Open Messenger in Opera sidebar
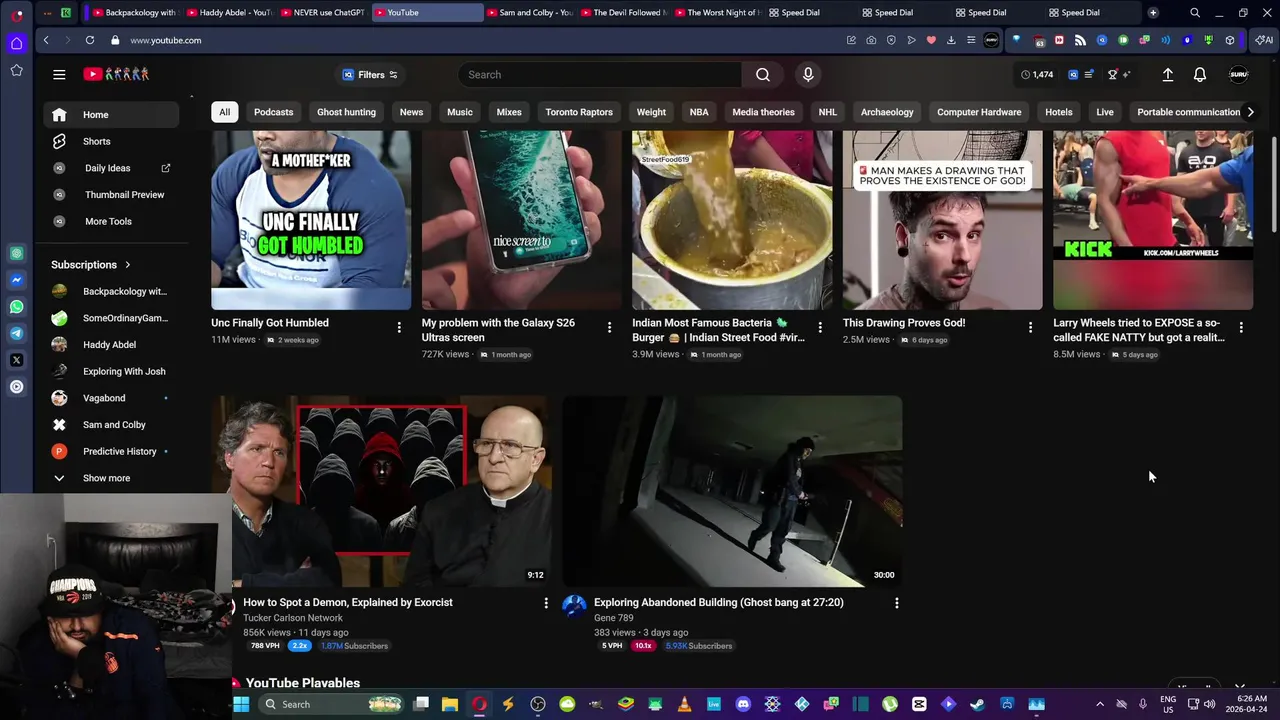Screen dimensions: 1280x720 click(17, 280)
